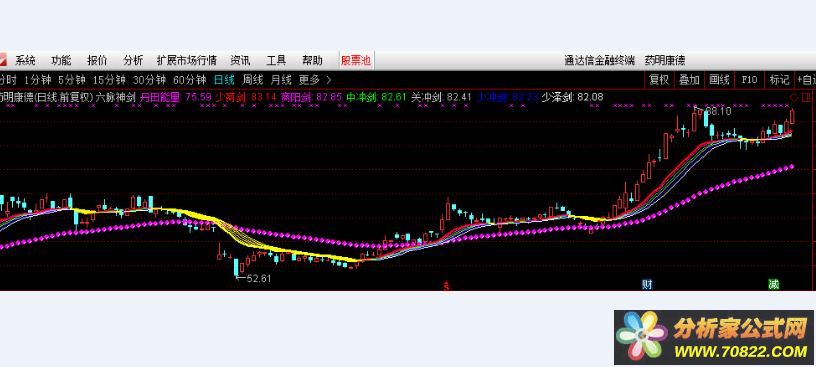Open the 工具 menu

(276, 60)
